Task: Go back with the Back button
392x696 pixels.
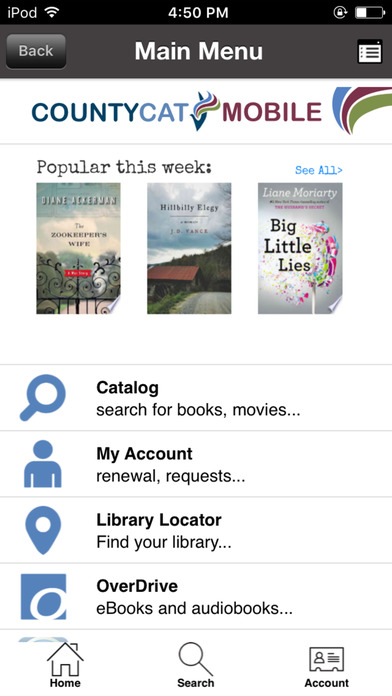Action: pyautogui.click(x=36, y=51)
